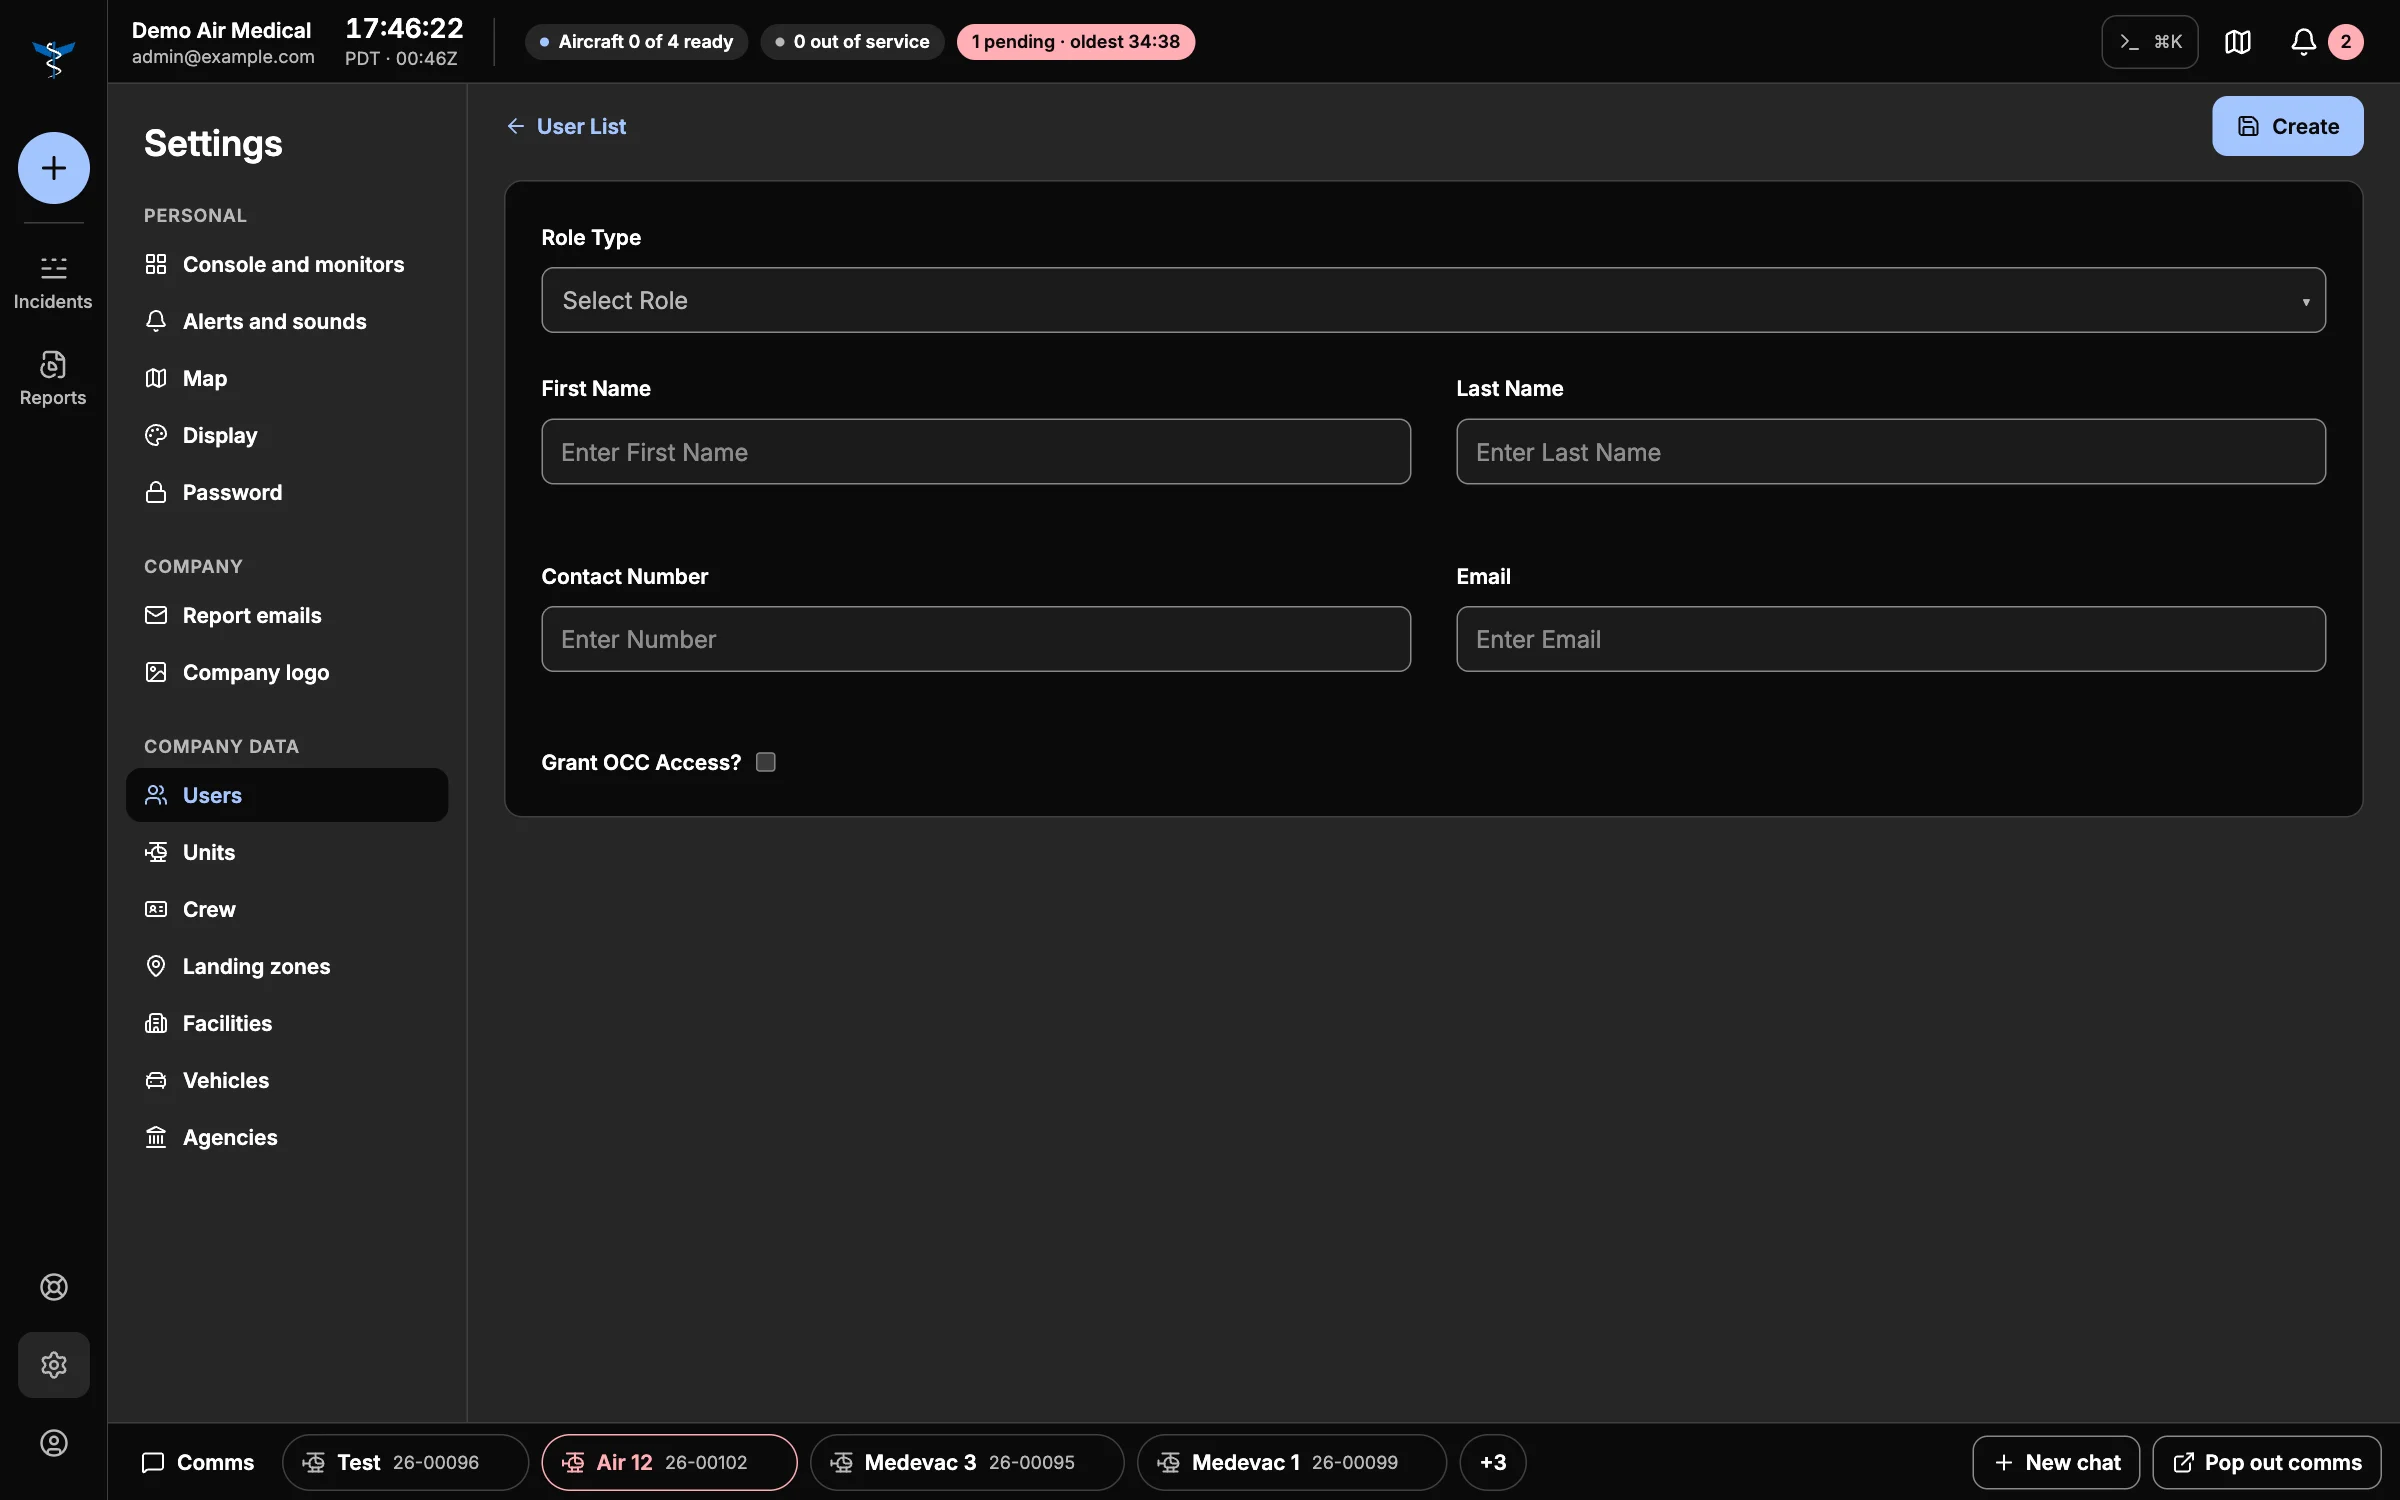This screenshot has height=1500, width=2400.
Task: Click the notification count badge 2
Action: tap(2346, 42)
